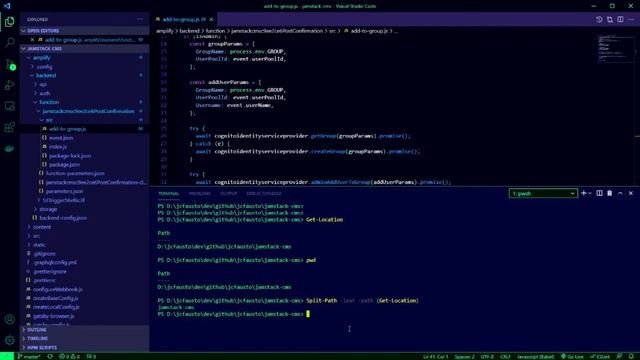Close add-to-group.js in Open Editors list
The image size is (640, 360).
click(32, 40)
